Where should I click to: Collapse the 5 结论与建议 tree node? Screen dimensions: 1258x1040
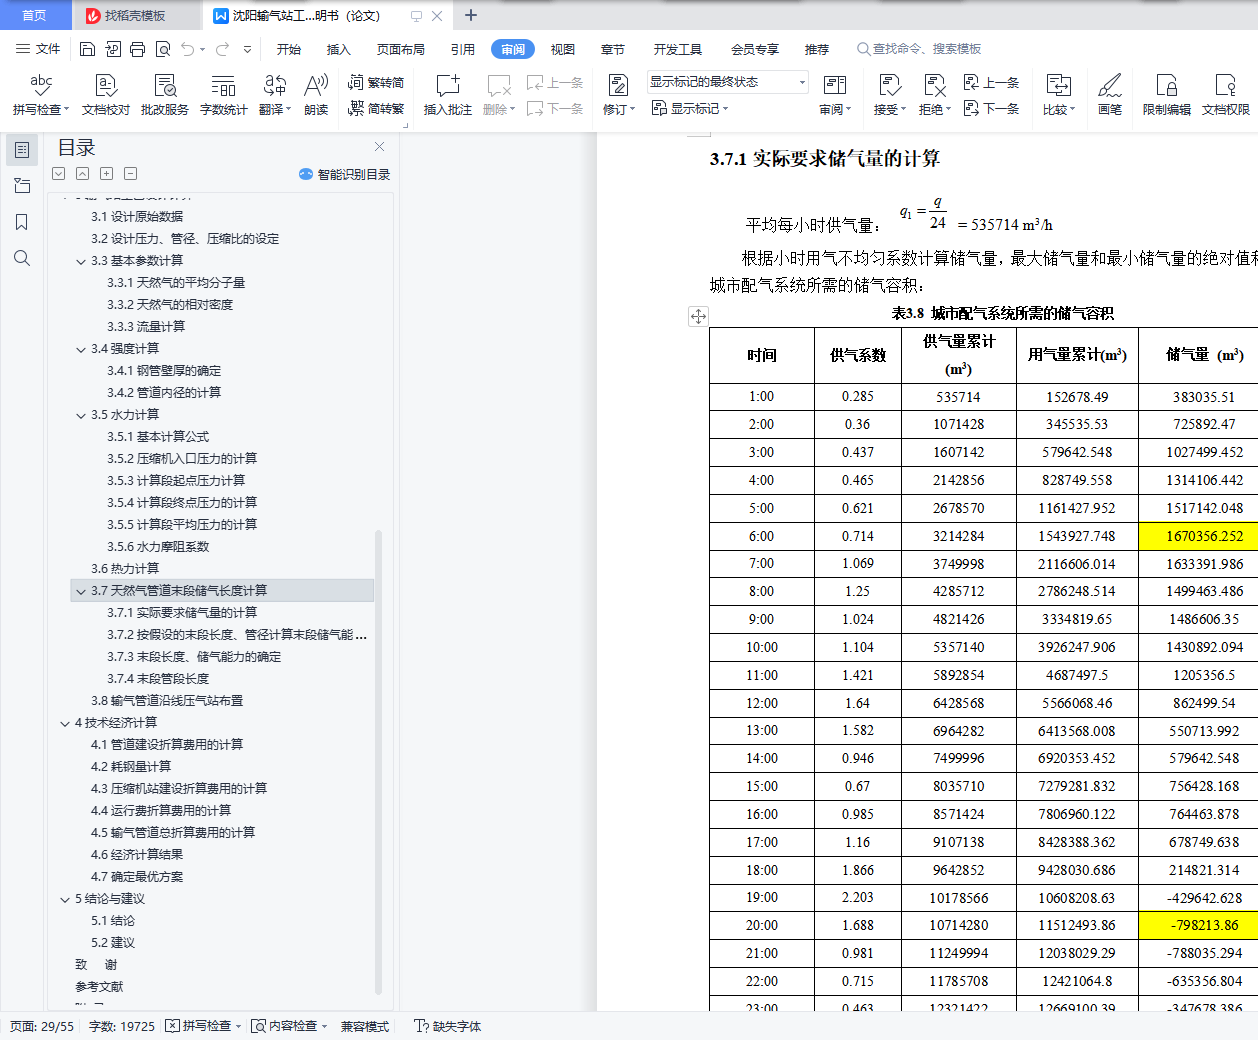tap(65, 899)
